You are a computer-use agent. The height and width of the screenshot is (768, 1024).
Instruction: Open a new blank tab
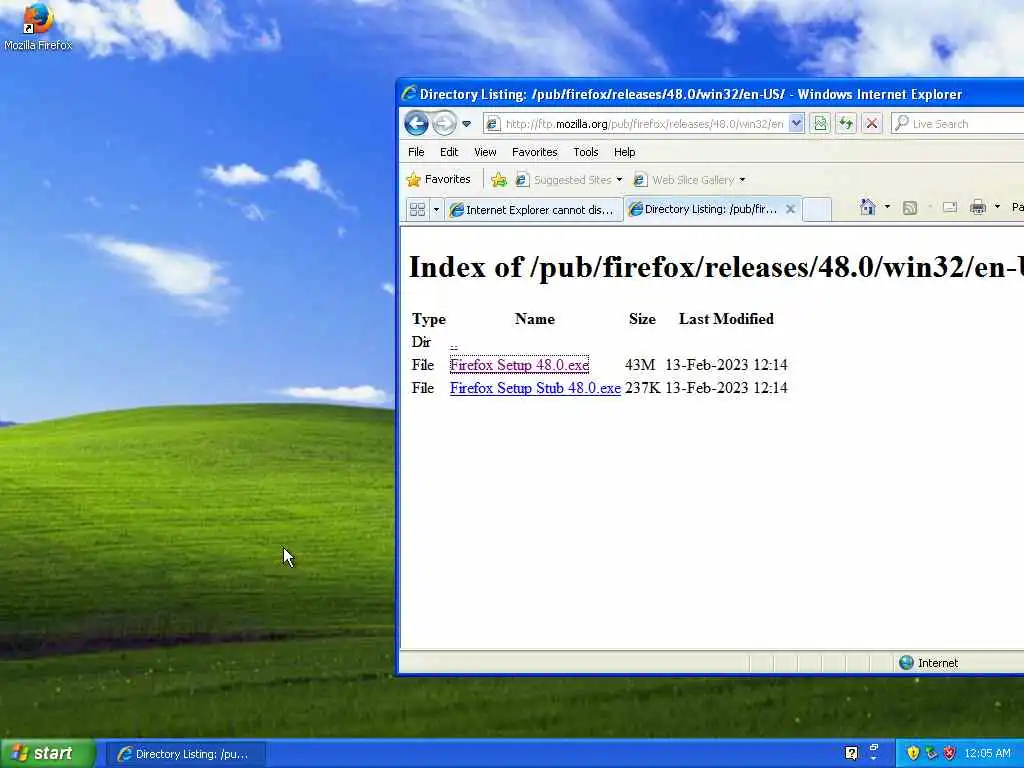click(816, 209)
